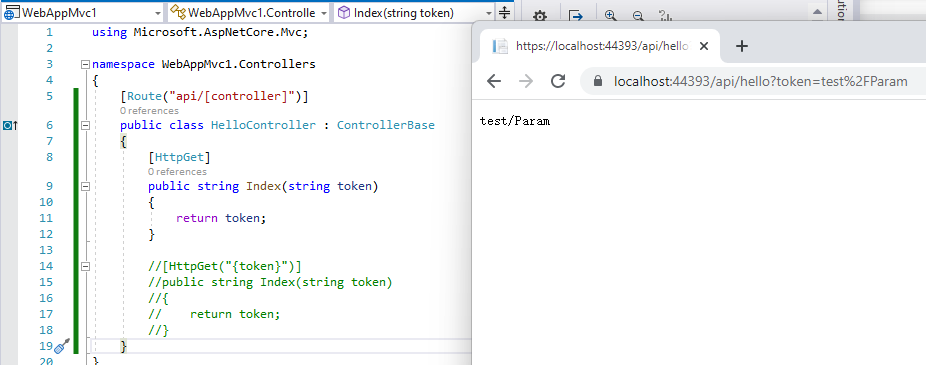Collapse the Index method on line 9

coord(86,187)
